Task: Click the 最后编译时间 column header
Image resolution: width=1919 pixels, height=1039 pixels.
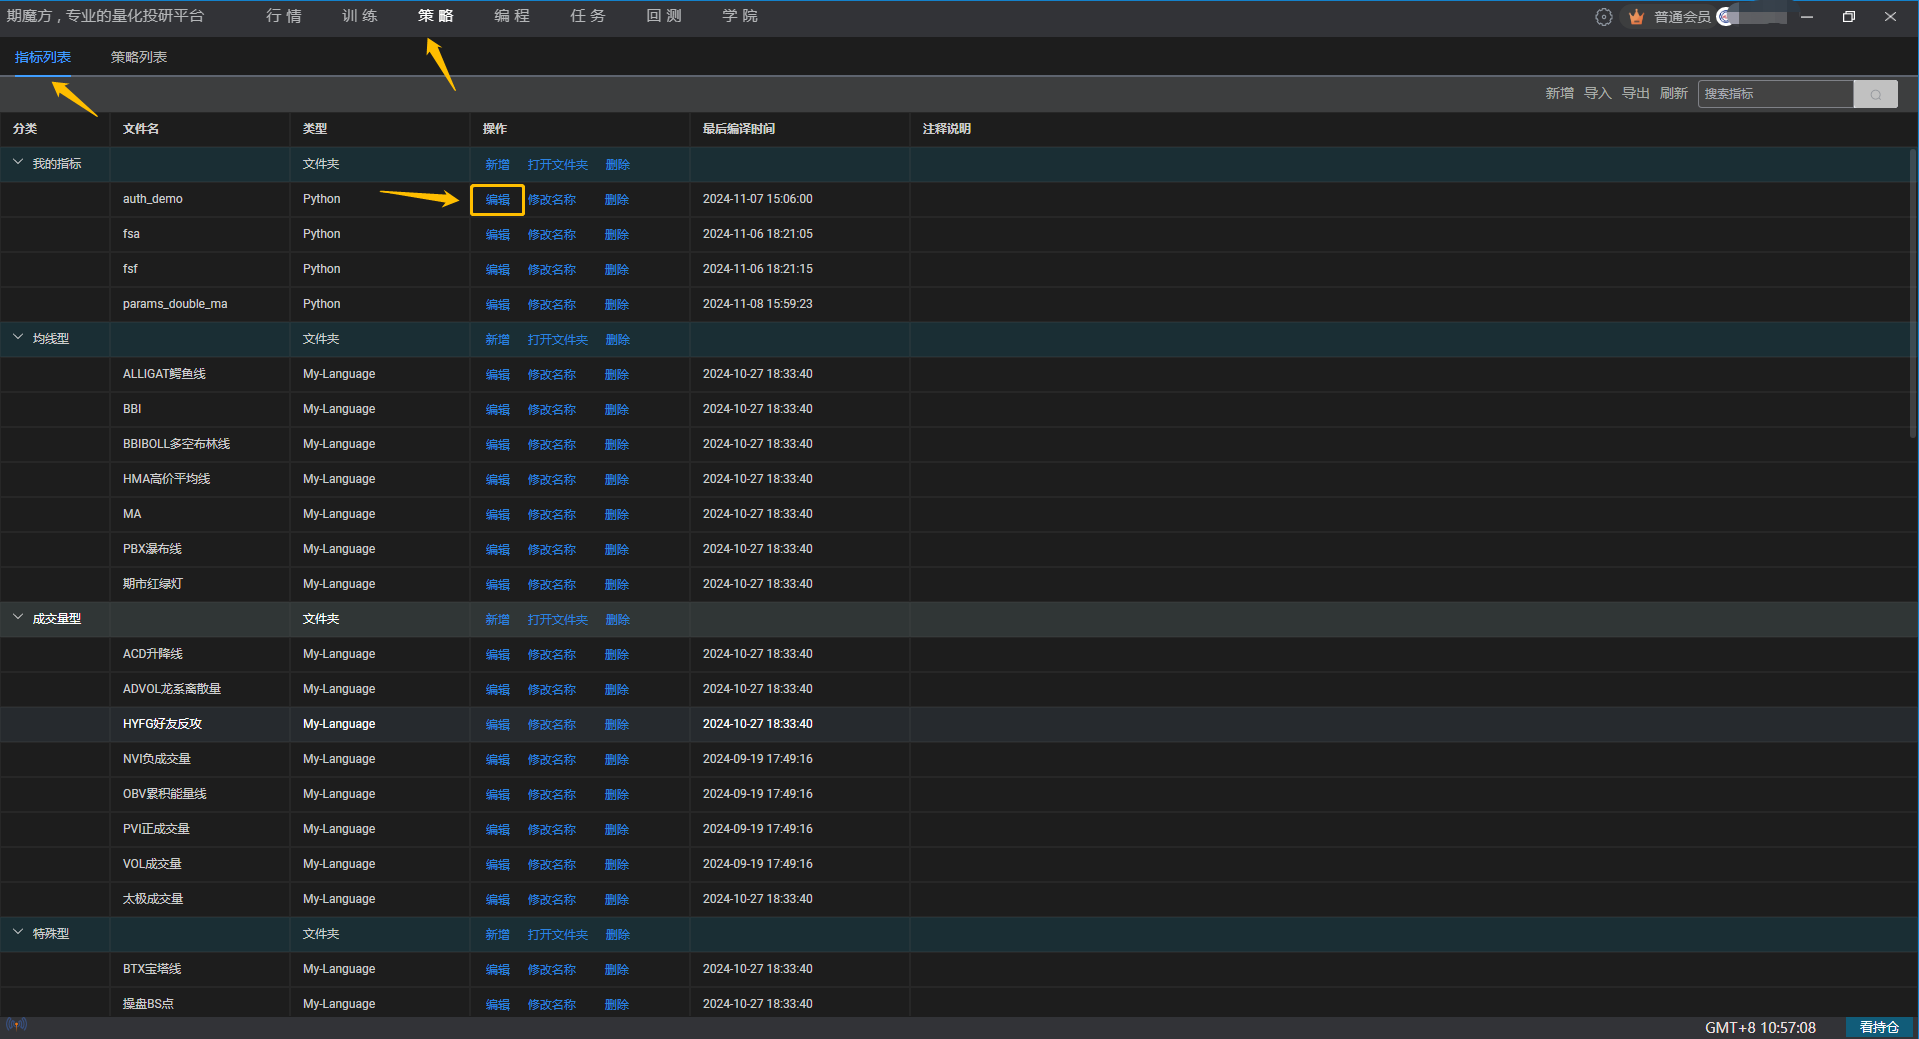Action: pyautogui.click(x=739, y=129)
